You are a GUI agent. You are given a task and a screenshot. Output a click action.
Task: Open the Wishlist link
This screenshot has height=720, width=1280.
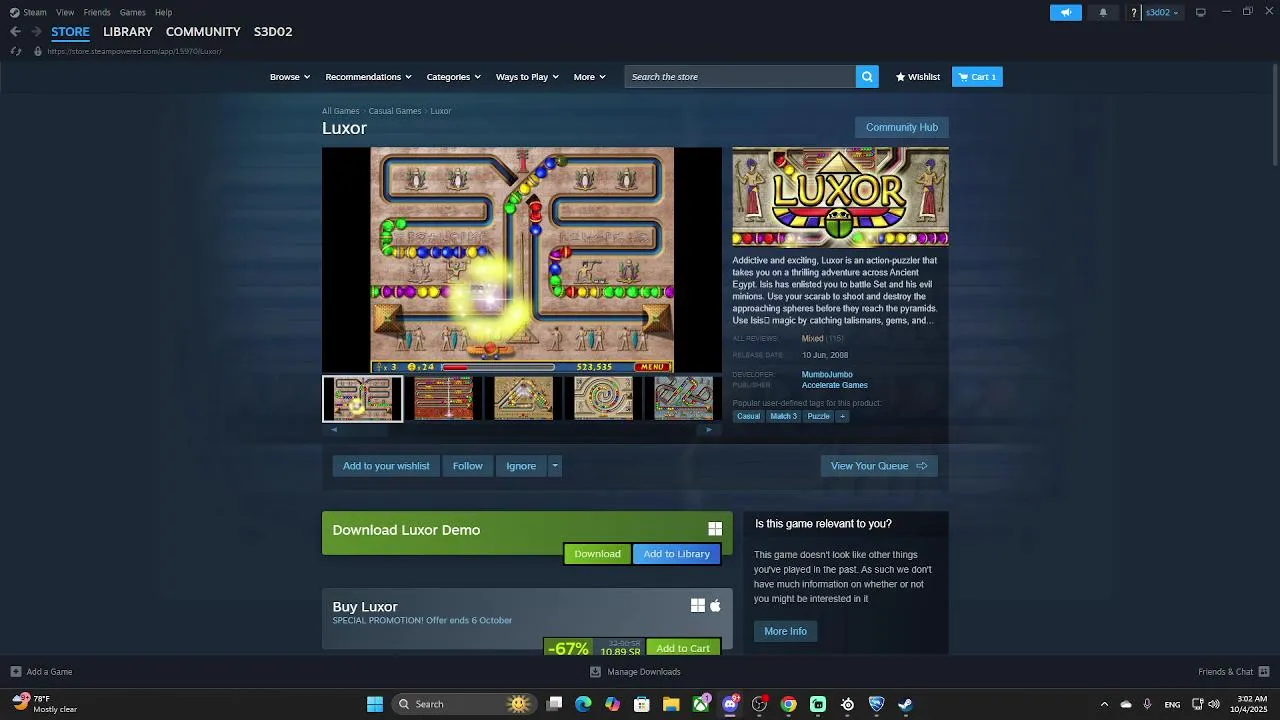point(918,77)
